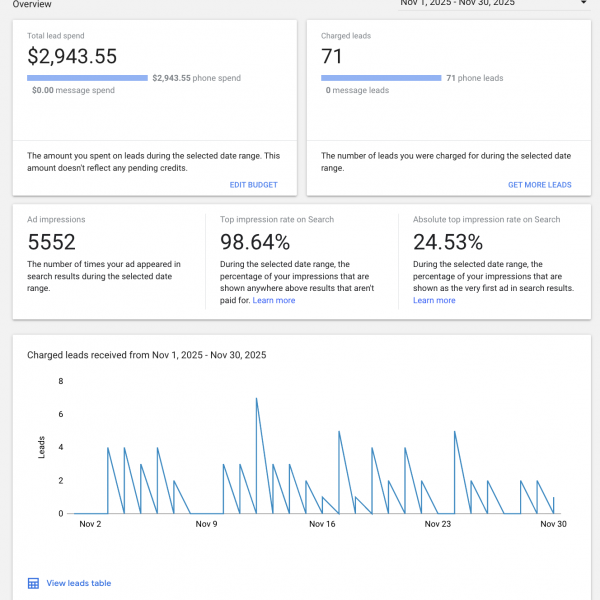Click the blue phone spend progress bar

tap(87, 78)
